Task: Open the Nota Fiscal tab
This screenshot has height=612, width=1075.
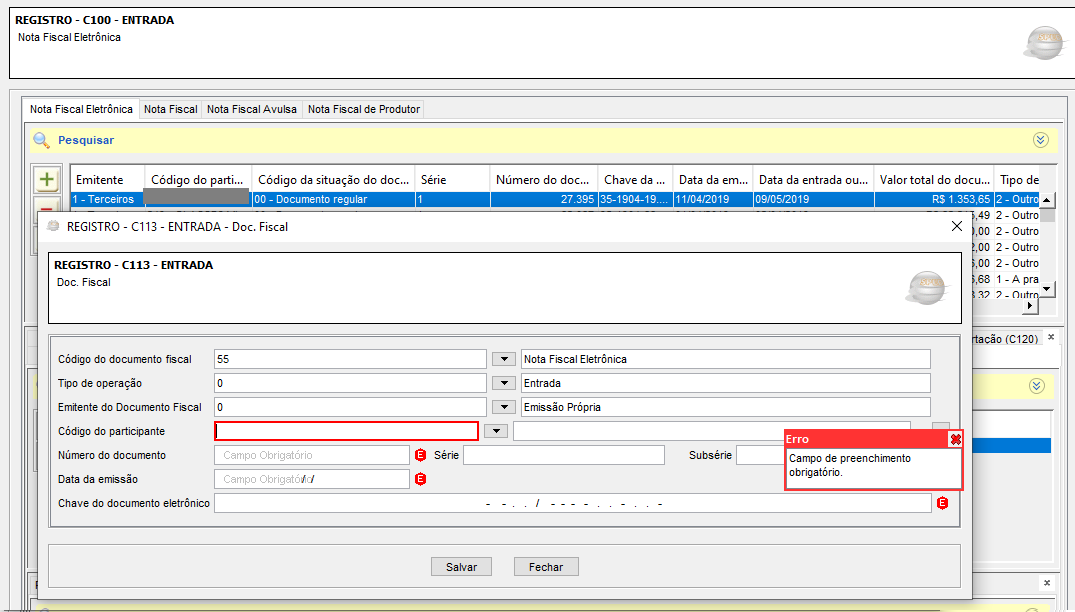Action: (170, 109)
